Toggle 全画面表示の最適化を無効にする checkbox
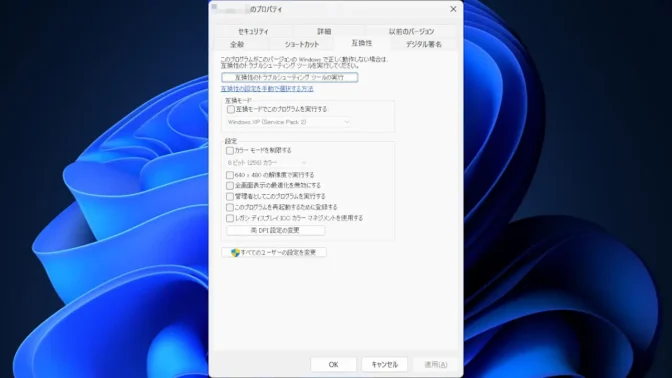 (230, 186)
